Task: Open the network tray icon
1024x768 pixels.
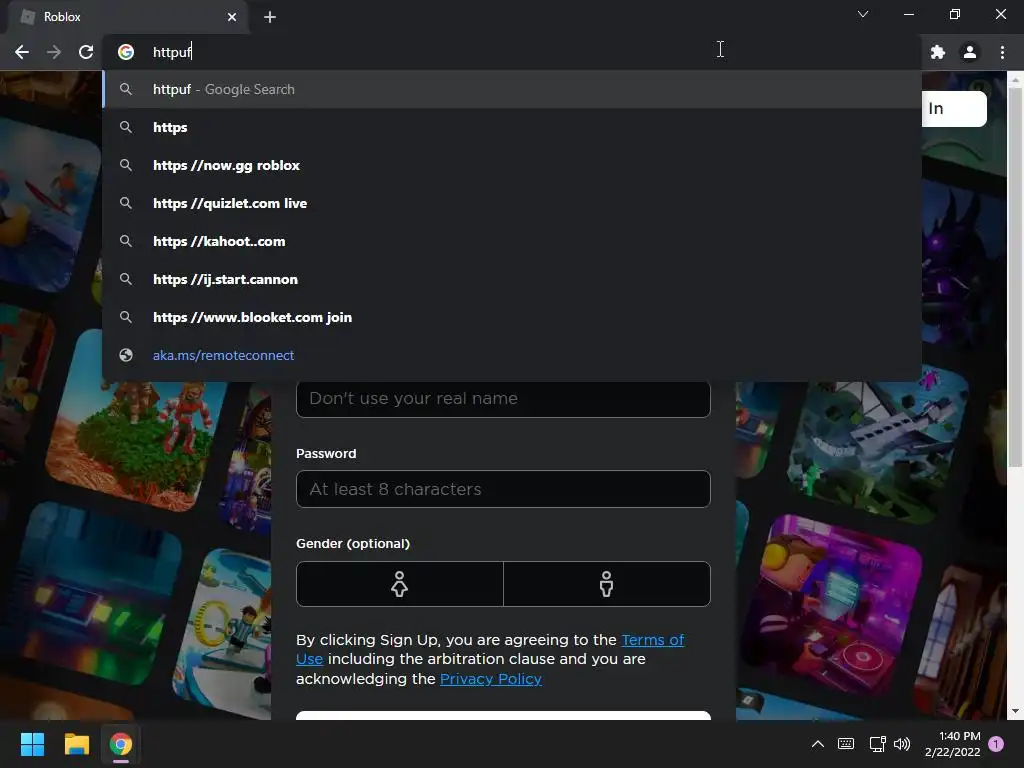Action: click(x=877, y=744)
